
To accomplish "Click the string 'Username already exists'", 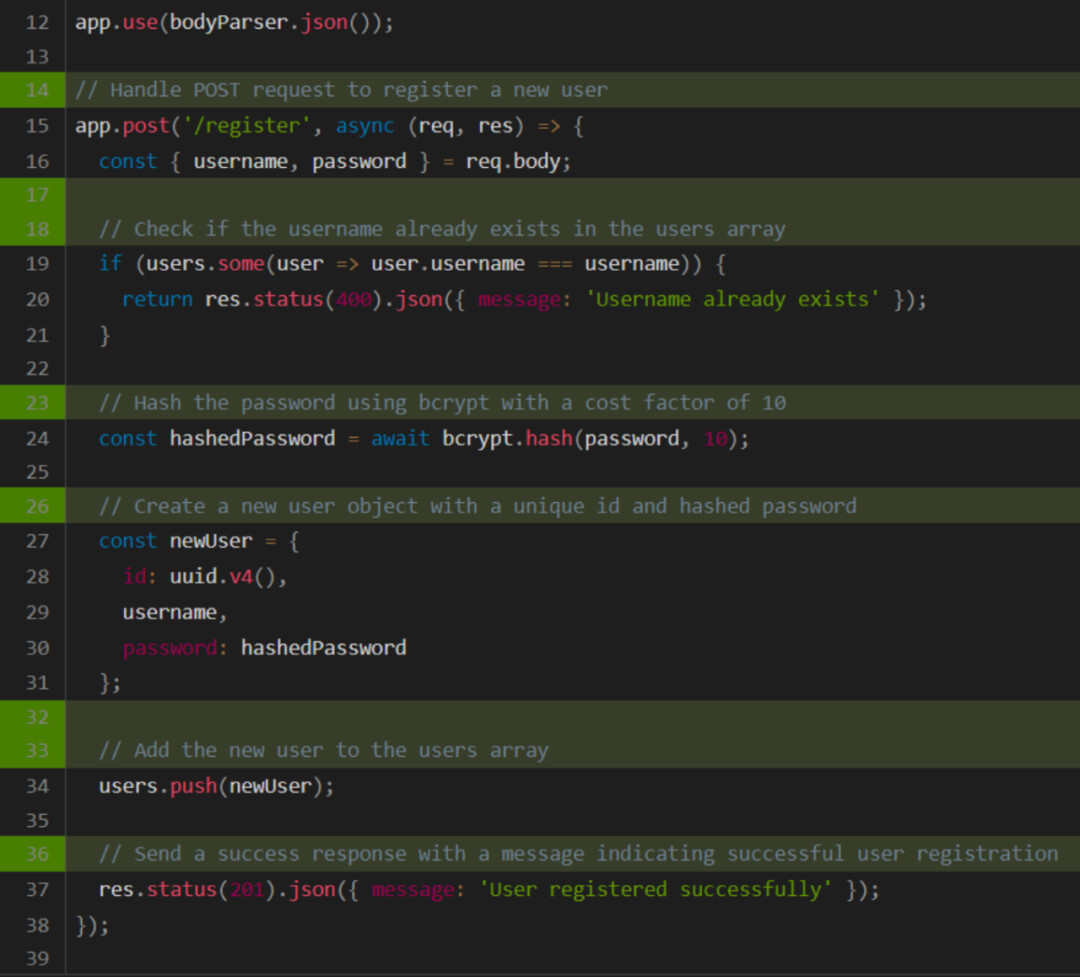I will [x=732, y=300].
